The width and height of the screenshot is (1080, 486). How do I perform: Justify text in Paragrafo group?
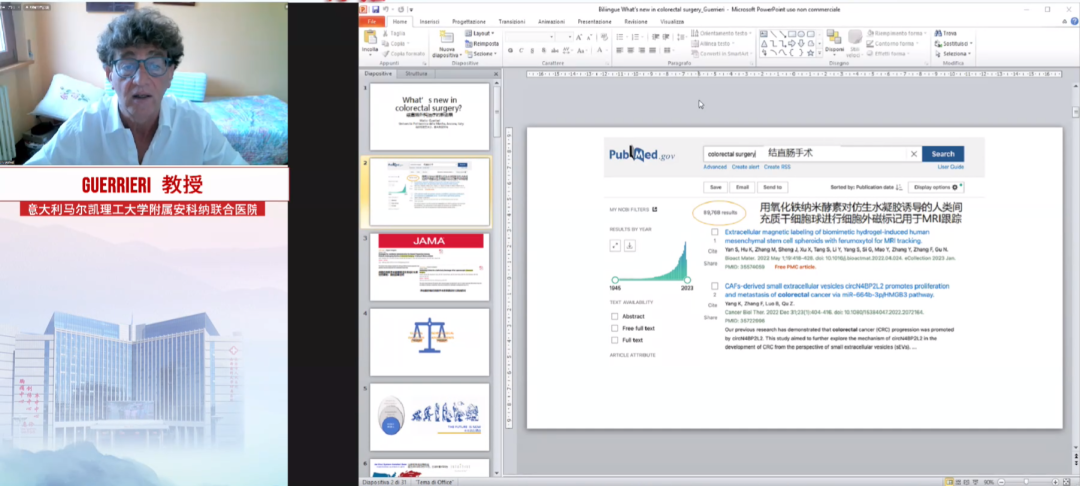[x=653, y=50]
